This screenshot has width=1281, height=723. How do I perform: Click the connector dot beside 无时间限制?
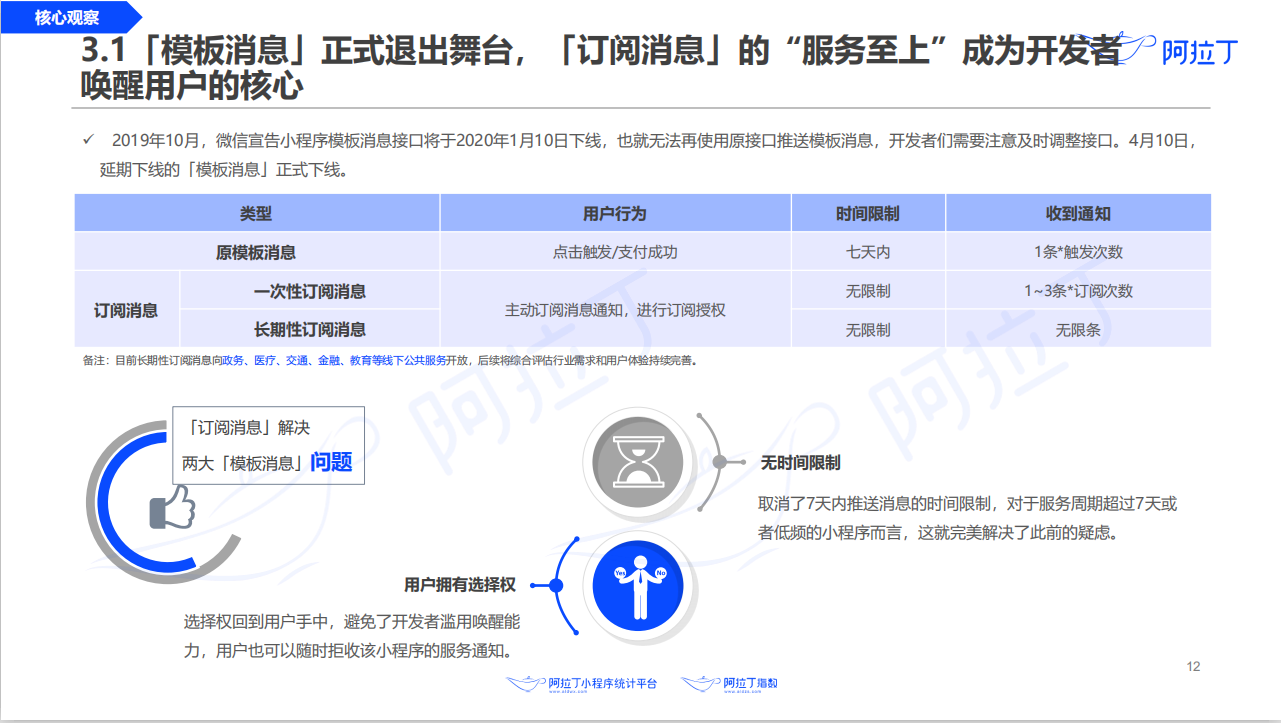pyautogui.click(x=719, y=462)
